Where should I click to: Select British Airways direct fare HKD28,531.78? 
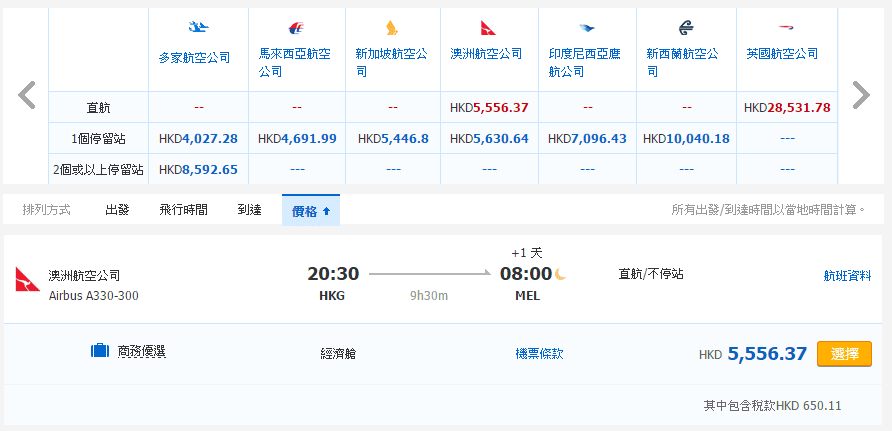point(787,107)
